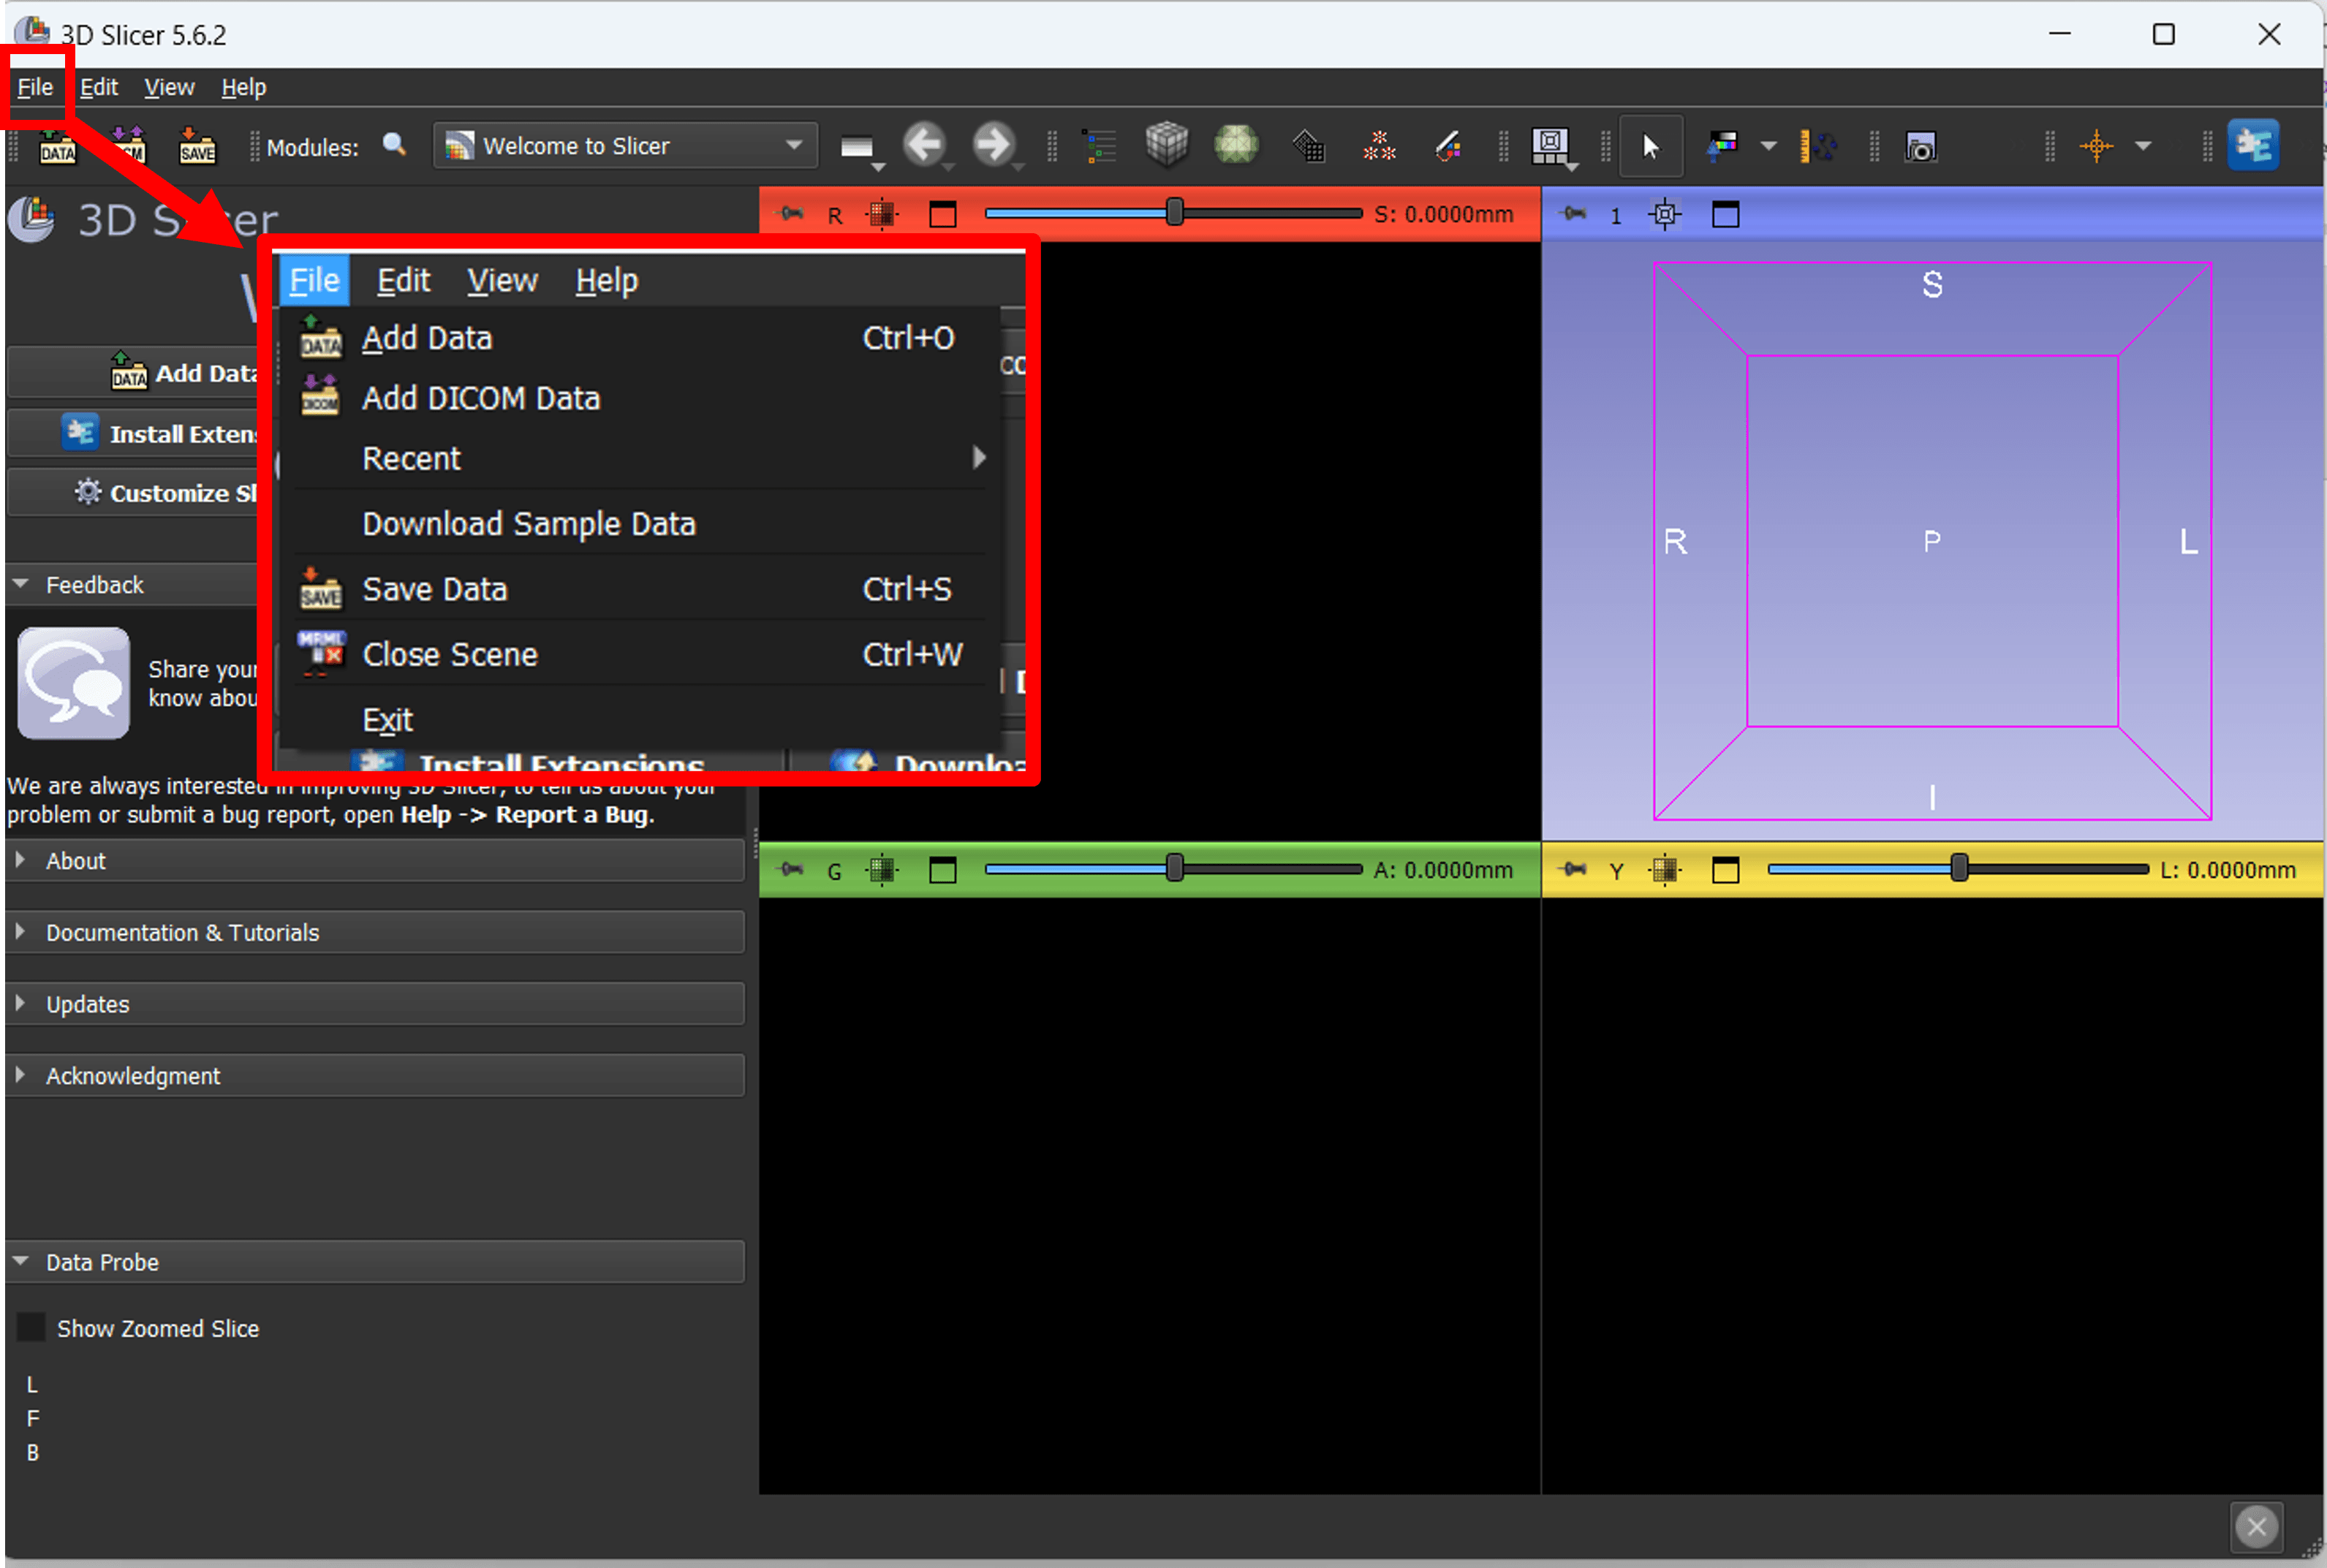This screenshot has height=1568, width=2327.
Task: Open the View menu in the top menu bar
Action: click(x=169, y=87)
